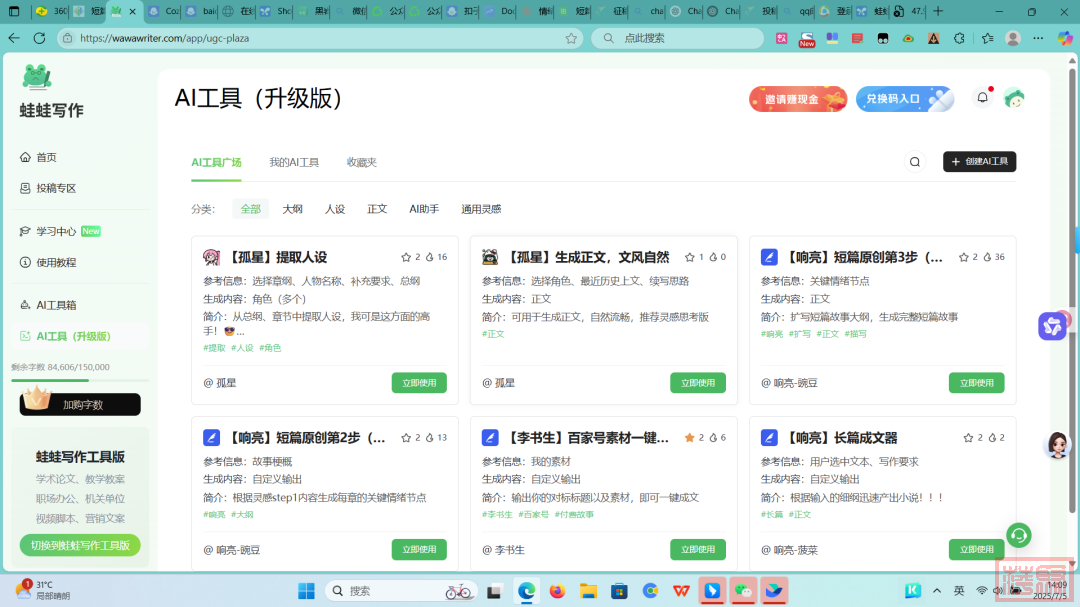Open the 收藏夹 tab
The width and height of the screenshot is (1080, 607).
(x=361, y=162)
